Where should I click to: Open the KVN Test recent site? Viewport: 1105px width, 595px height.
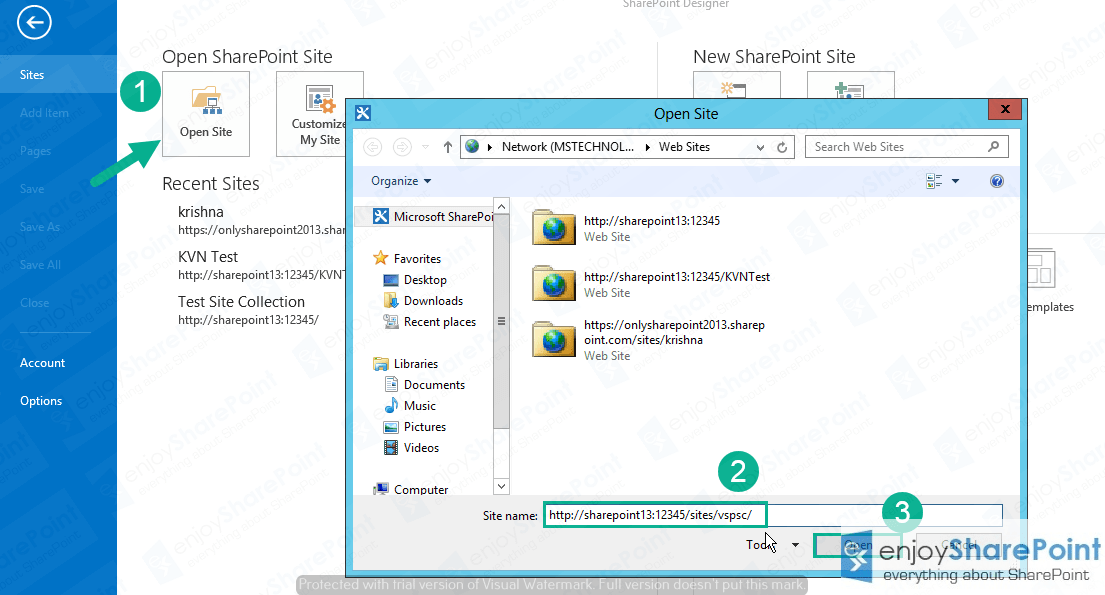tap(261, 265)
